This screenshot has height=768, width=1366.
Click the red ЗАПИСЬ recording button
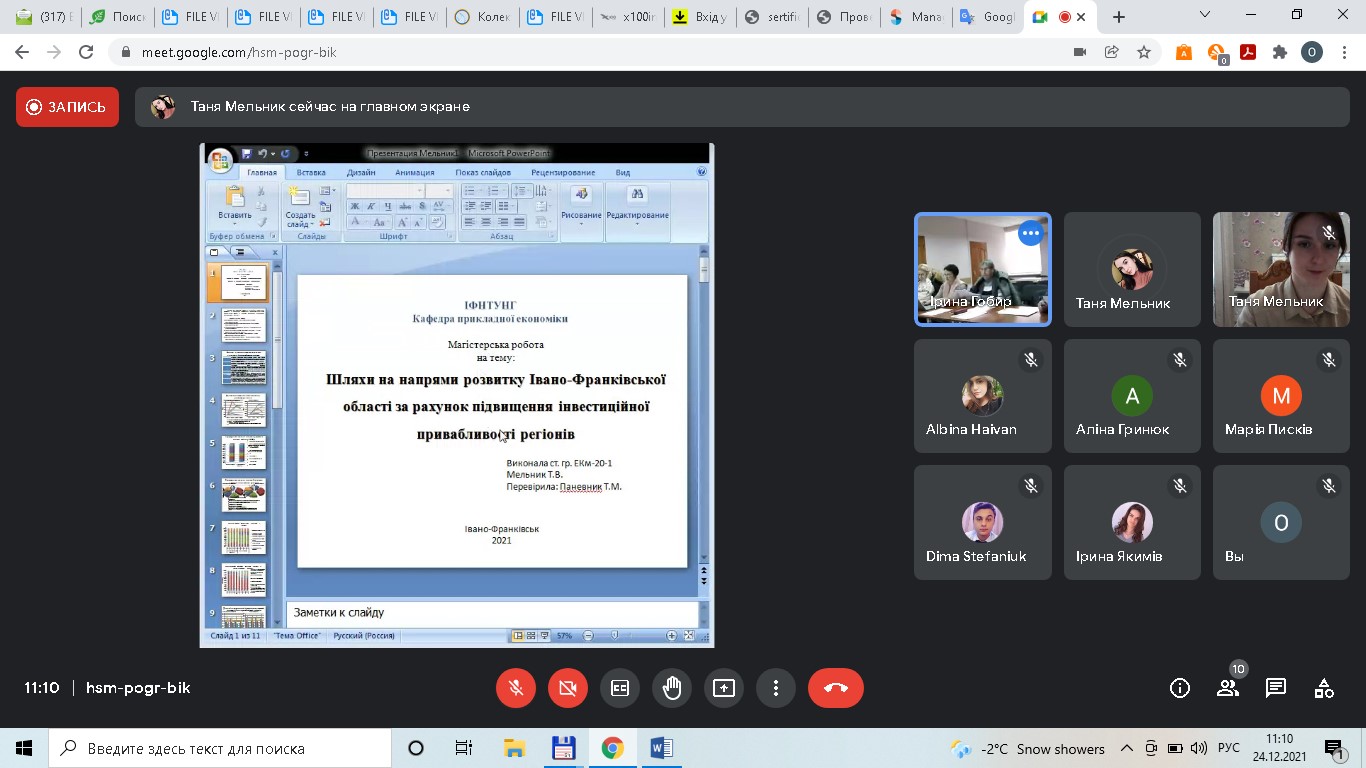click(x=67, y=107)
